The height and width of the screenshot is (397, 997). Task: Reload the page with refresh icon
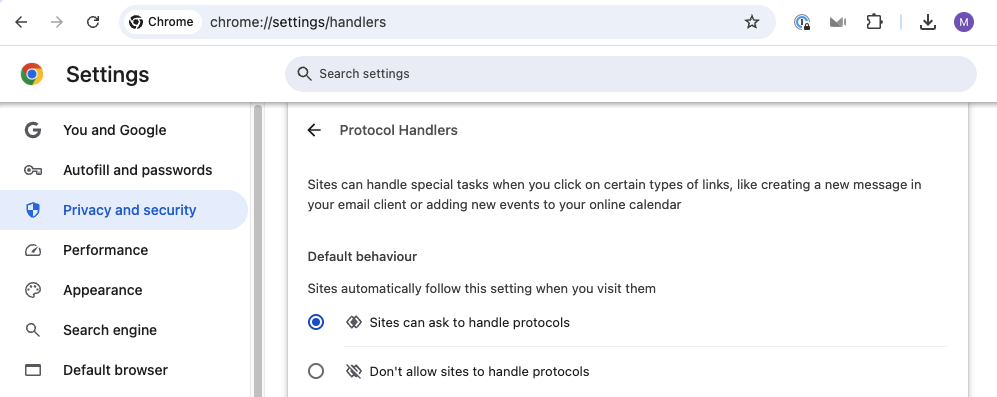click(x=93, y=22)
